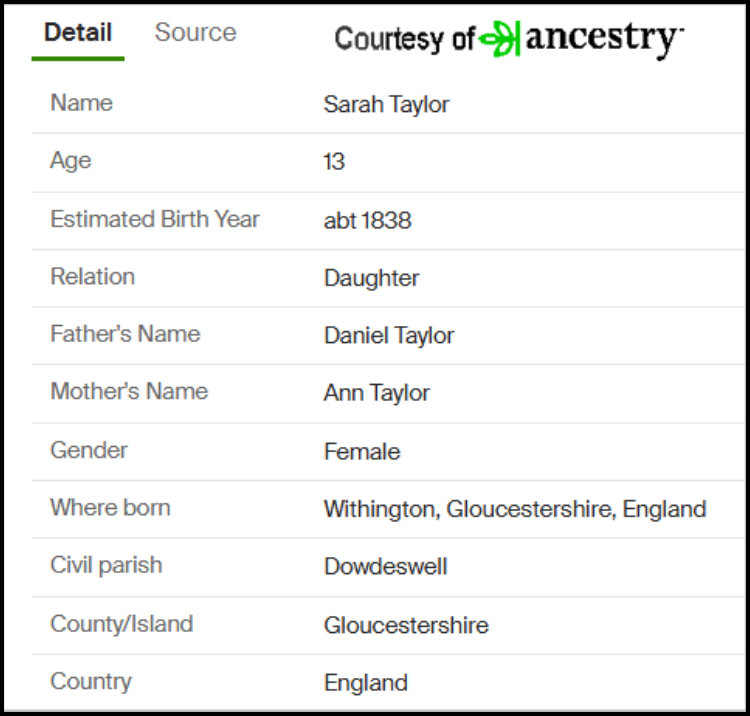Select the Age value 13

pyautogui.click(x=334, y=162)
